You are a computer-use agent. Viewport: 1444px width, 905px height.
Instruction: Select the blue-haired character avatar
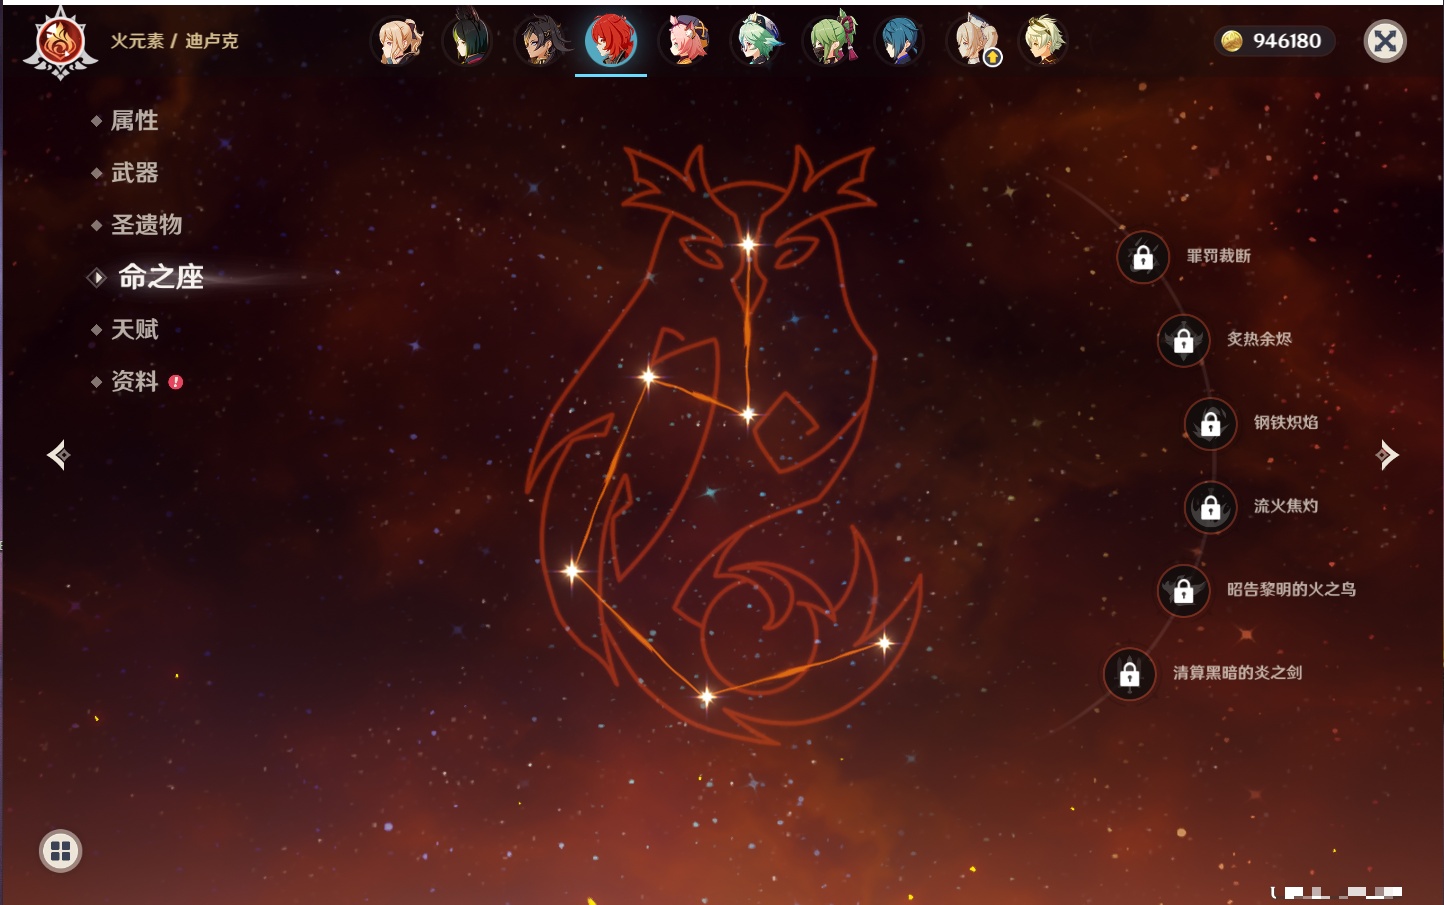pos(899,41)
